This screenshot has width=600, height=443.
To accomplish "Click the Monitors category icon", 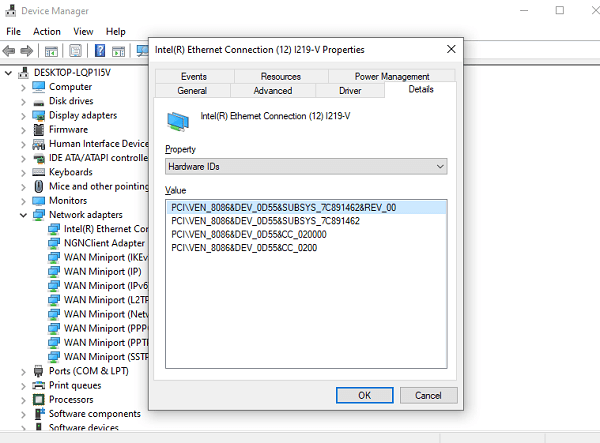I will click(x=39, y=200).
